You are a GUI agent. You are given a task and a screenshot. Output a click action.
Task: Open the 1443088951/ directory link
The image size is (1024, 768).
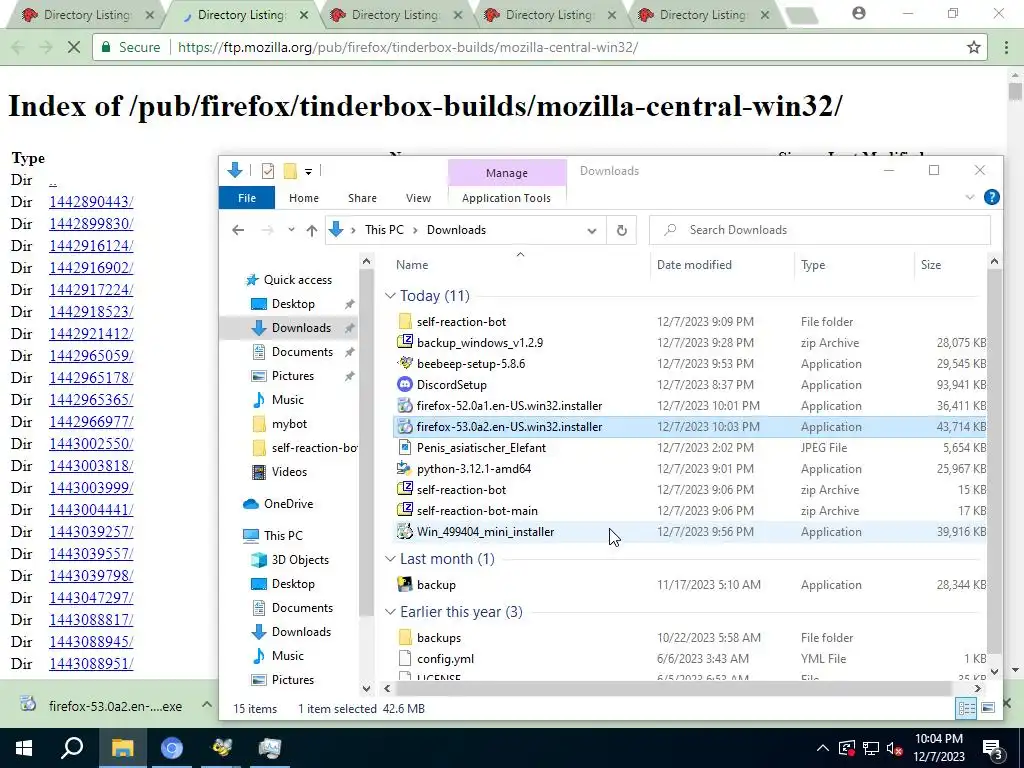(x=91, y=664)
